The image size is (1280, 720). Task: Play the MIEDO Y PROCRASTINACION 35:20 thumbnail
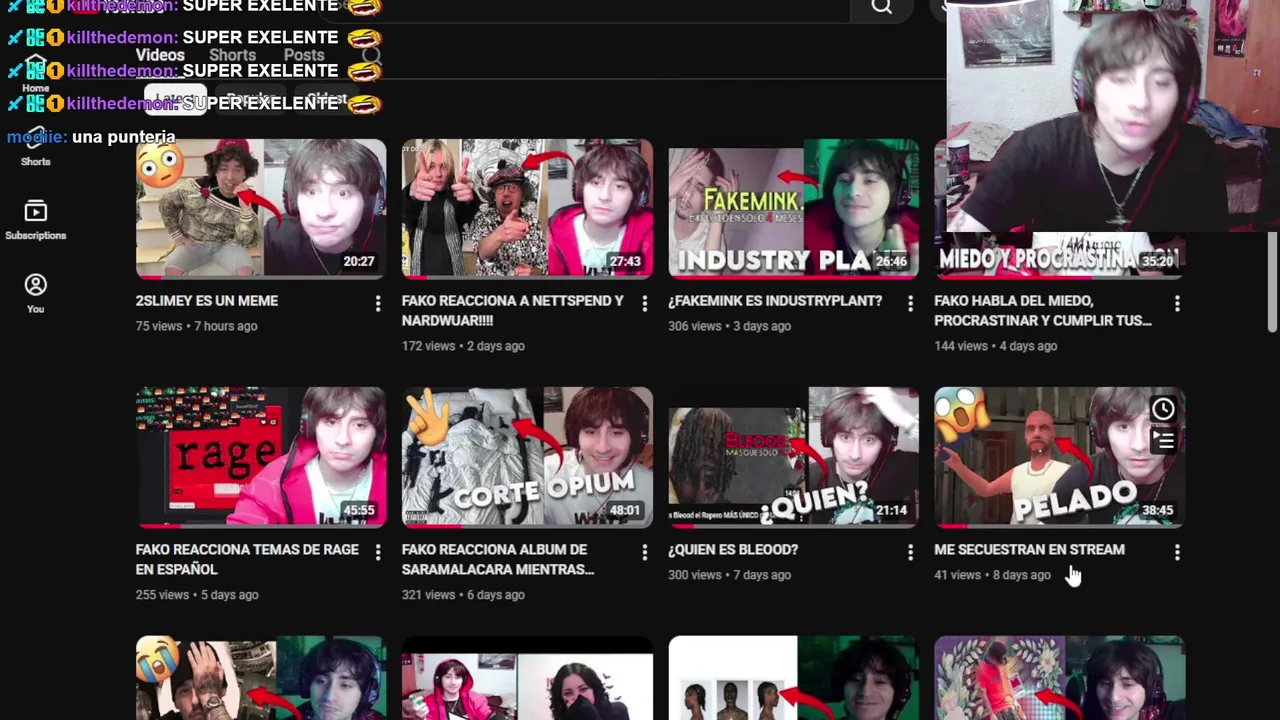click(1059, 255)
